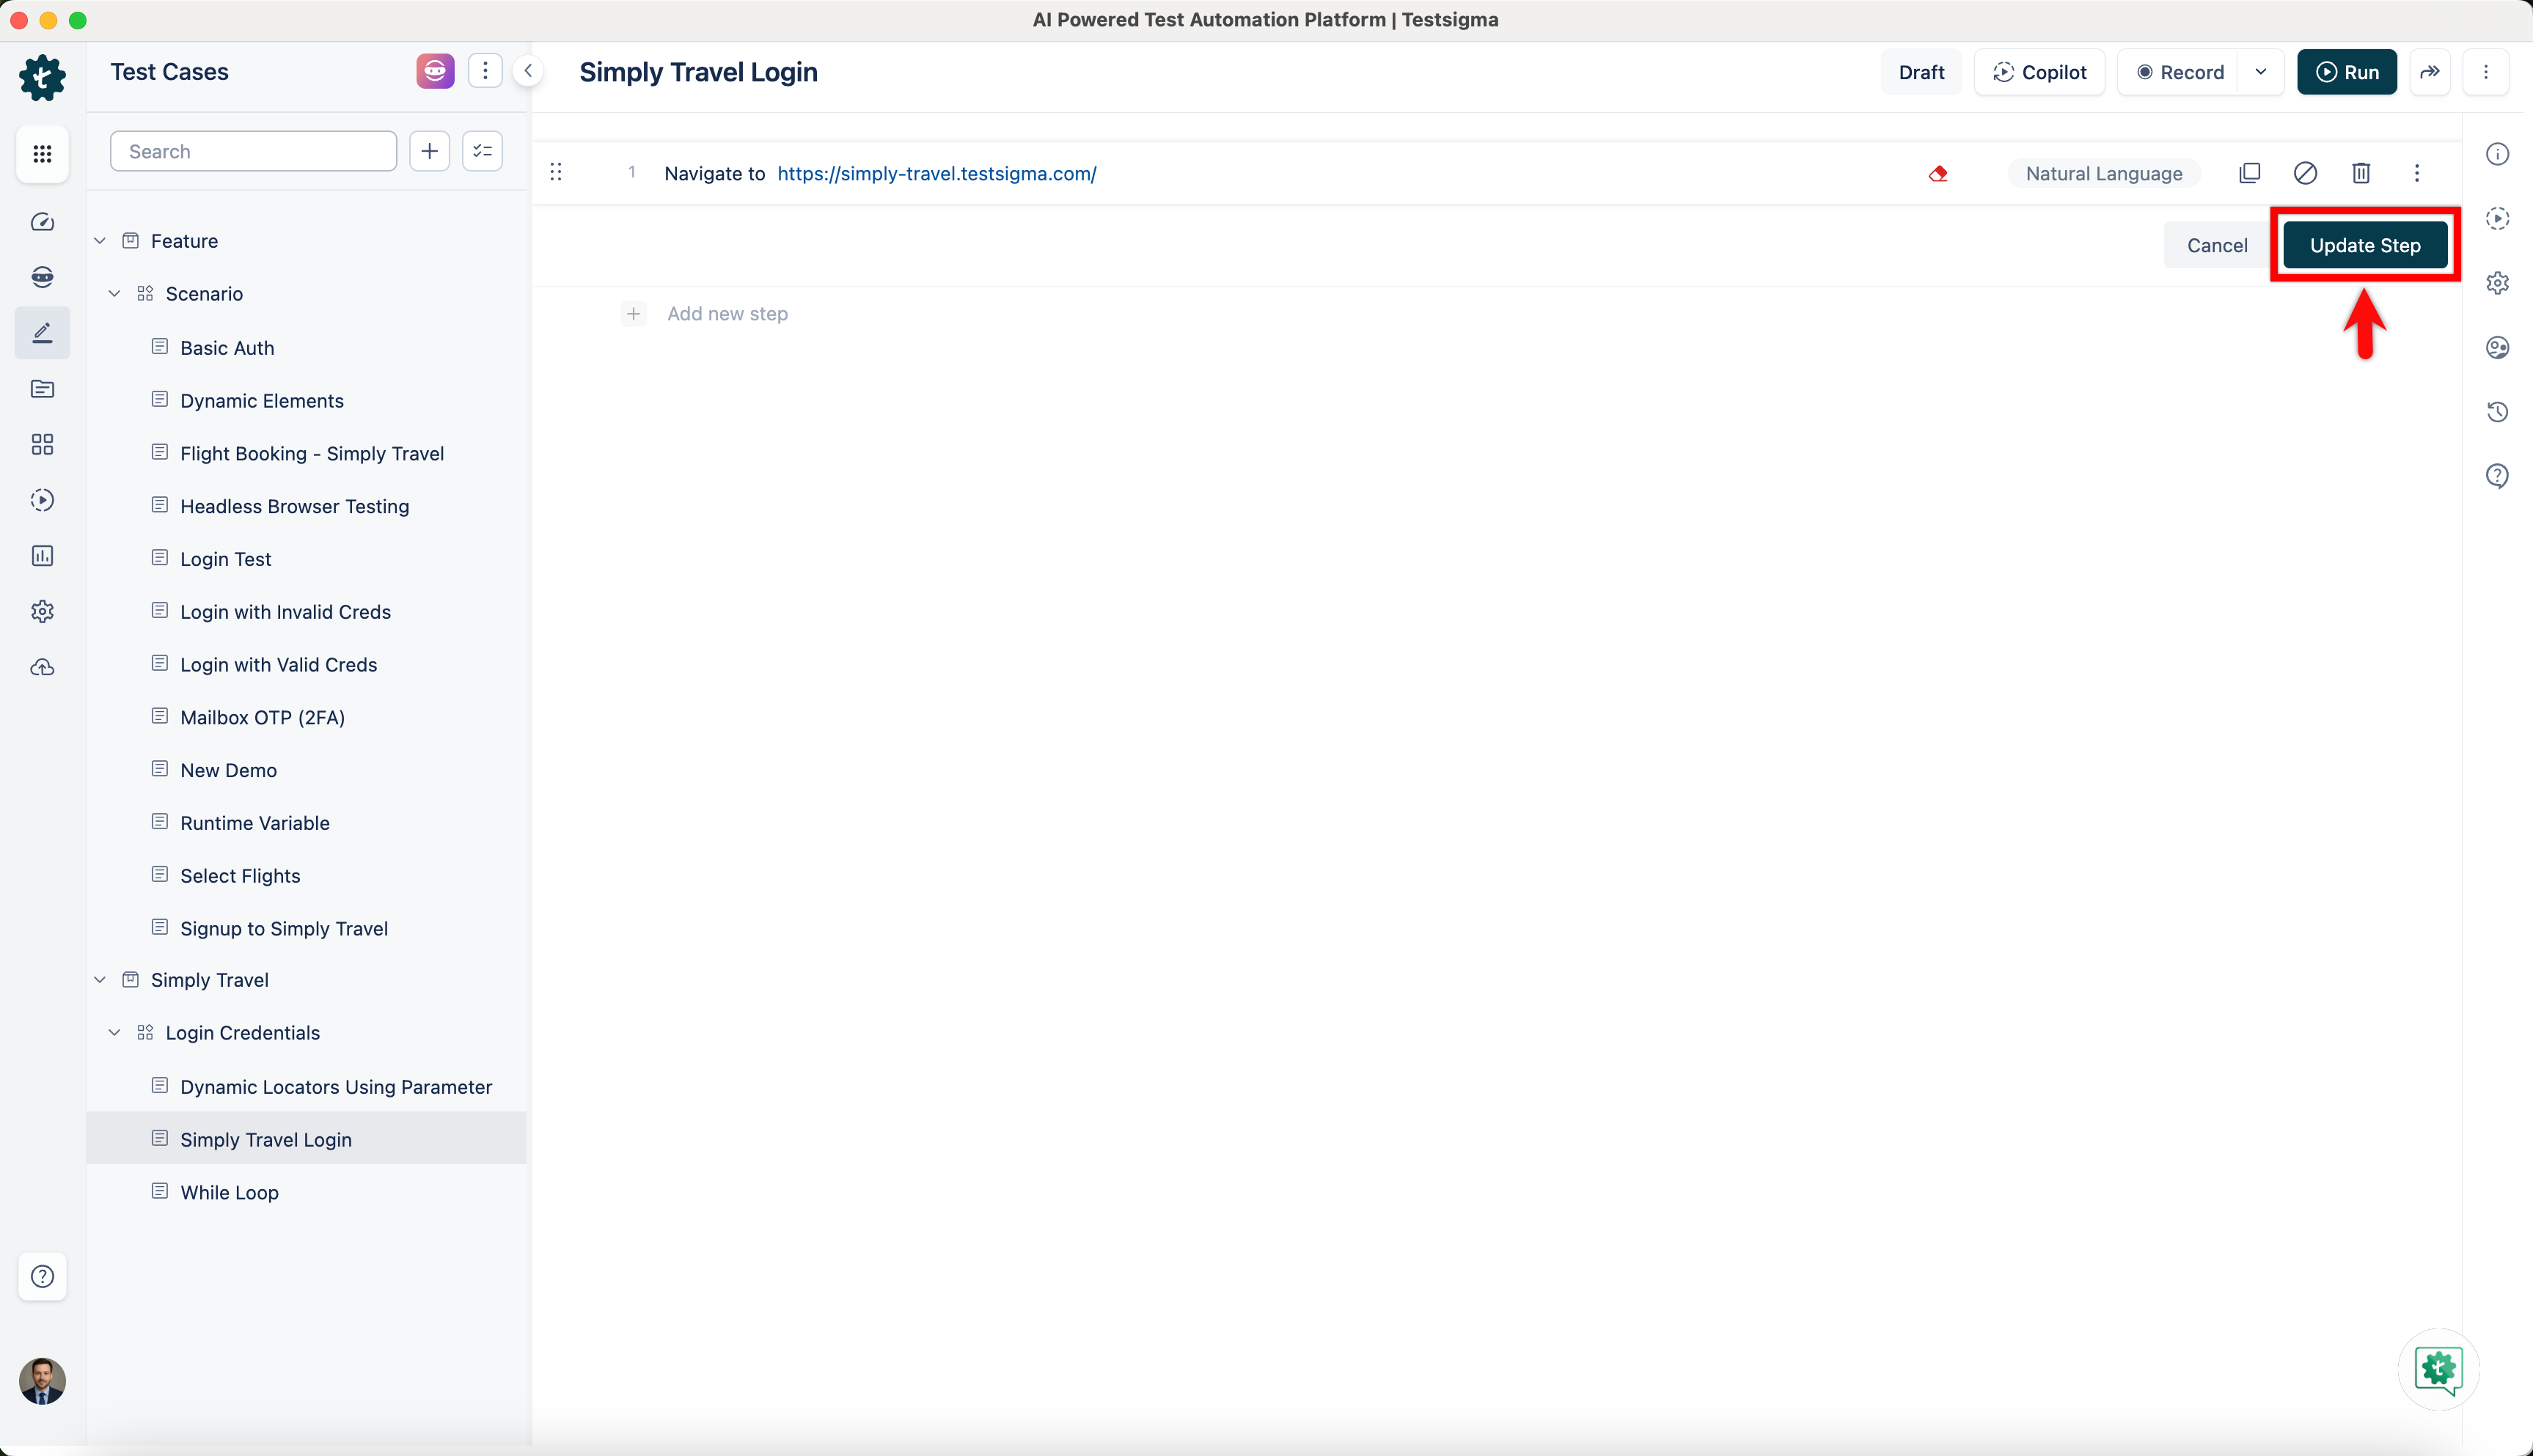The height and width of the screenshot is (1456, 2533).
Task: Open the dashboard gauge icon in left sidebar
Action: [x=42, y=222]
